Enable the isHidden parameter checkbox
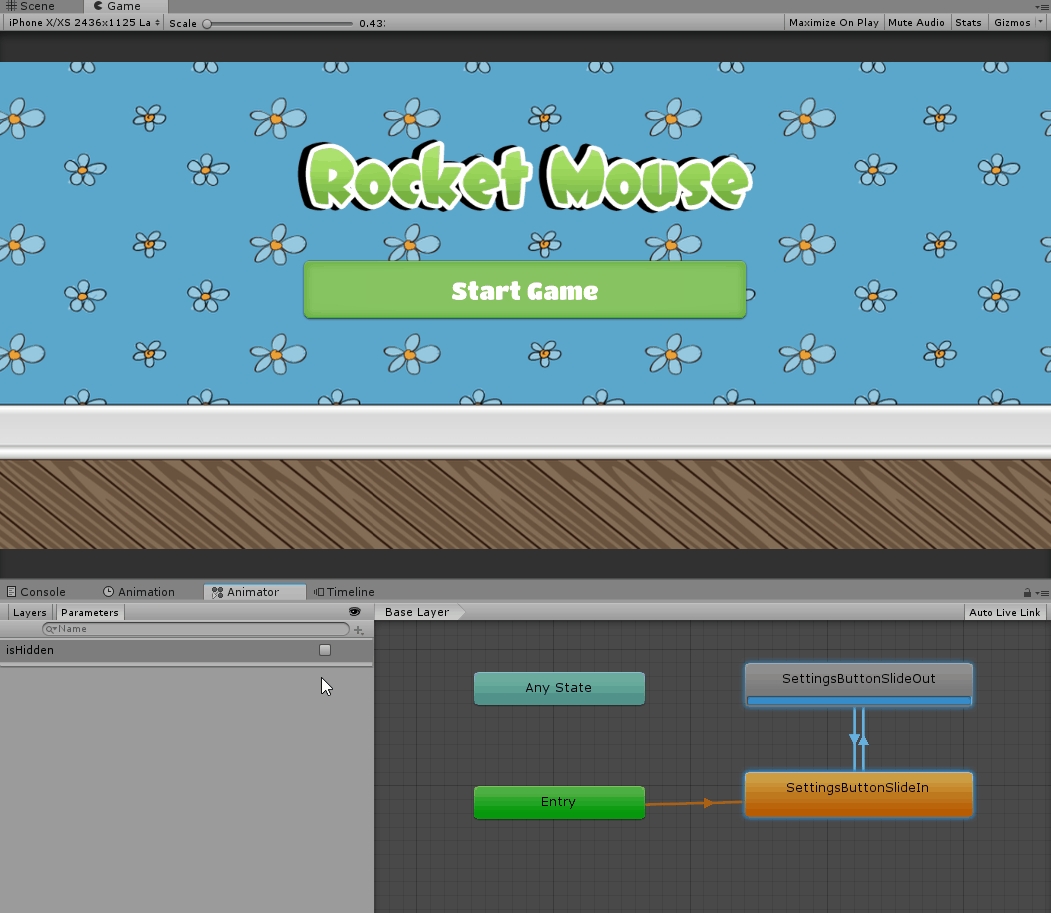1051x913 pixels. (x=325, y=650)
